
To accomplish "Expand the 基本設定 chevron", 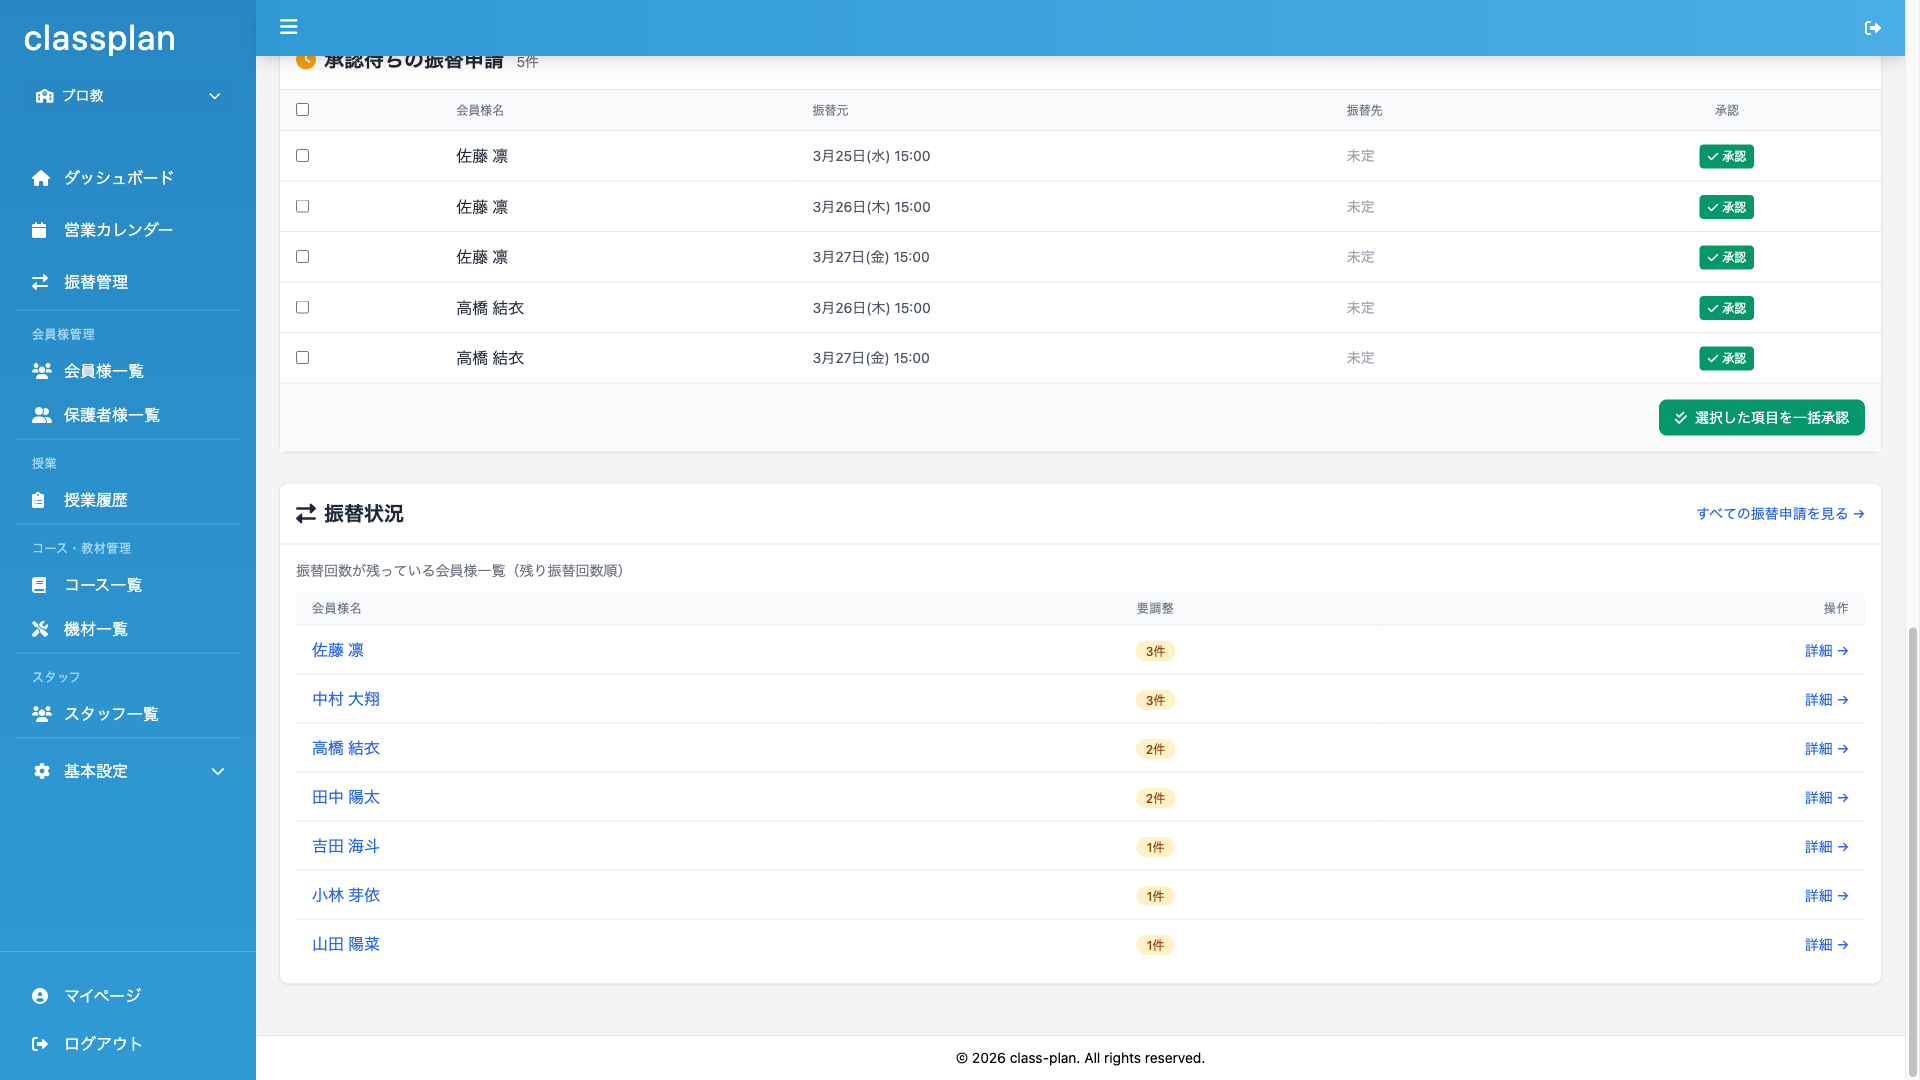I will [218, 771].
